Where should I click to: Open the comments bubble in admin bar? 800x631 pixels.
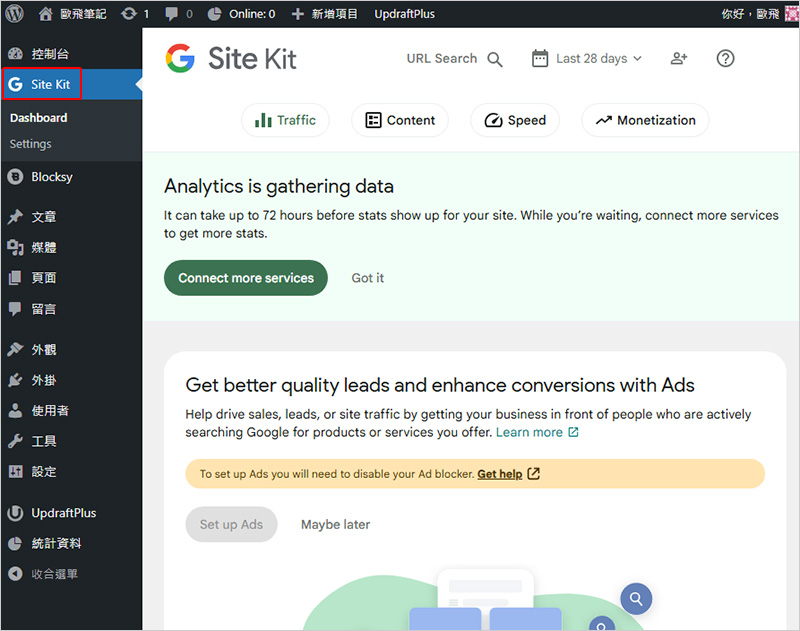(x=177, y=14)
